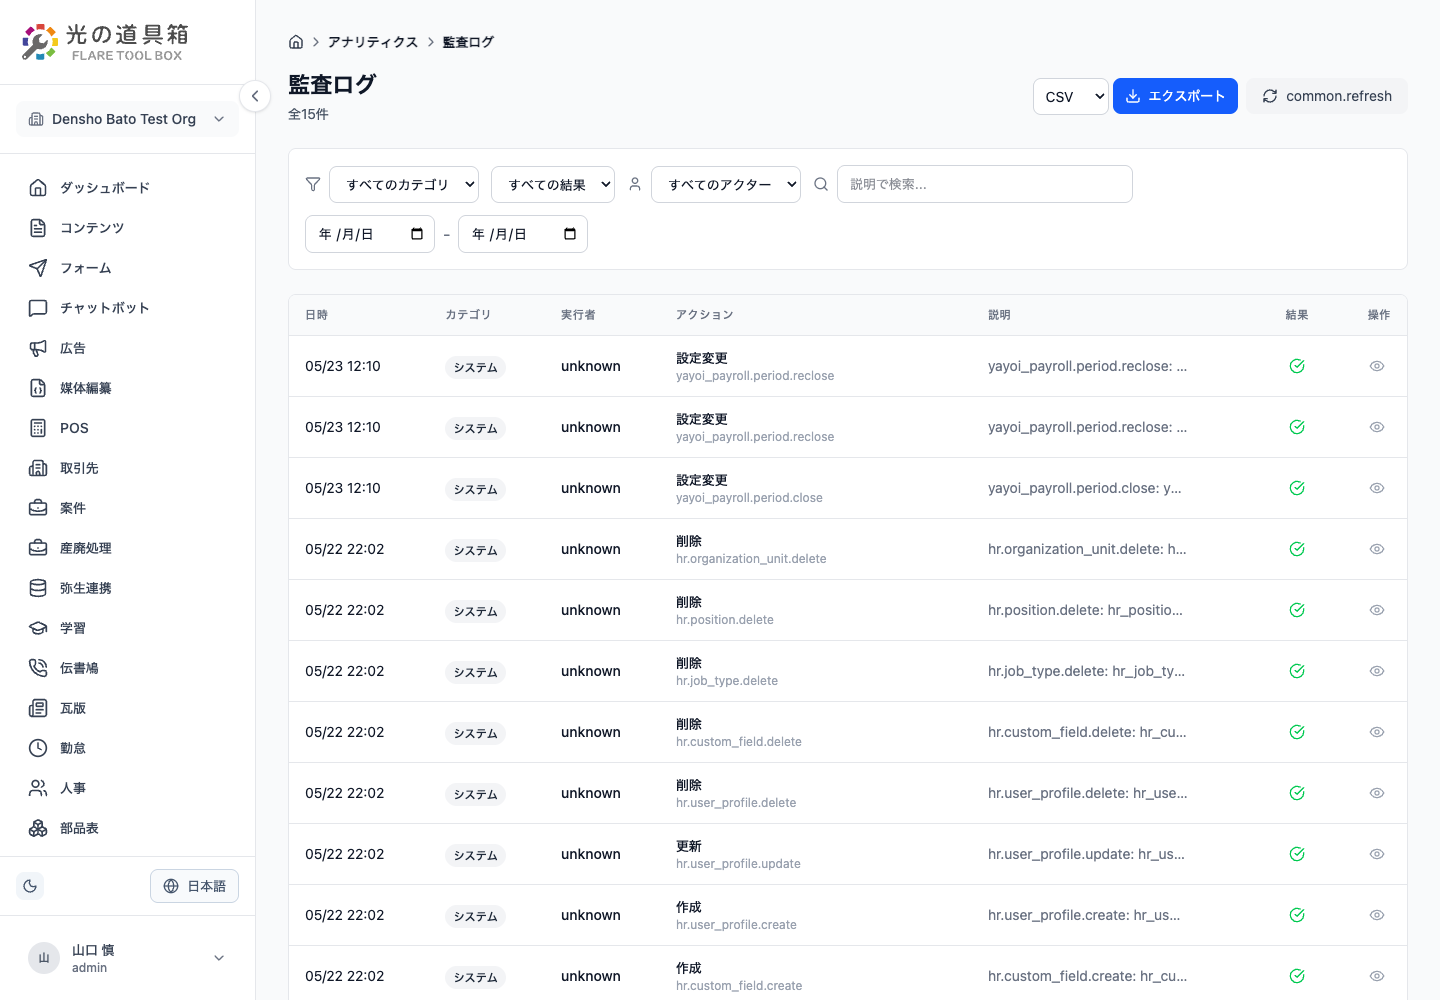Click the 産廃処理 icon
1440x1000 pixels.
point(38,548)
